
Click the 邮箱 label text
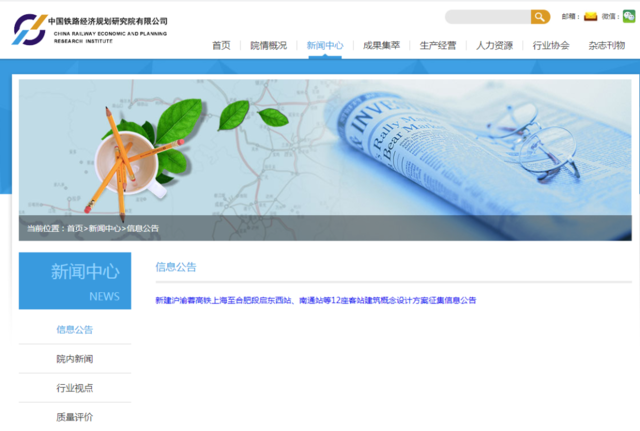click(570, 16)
